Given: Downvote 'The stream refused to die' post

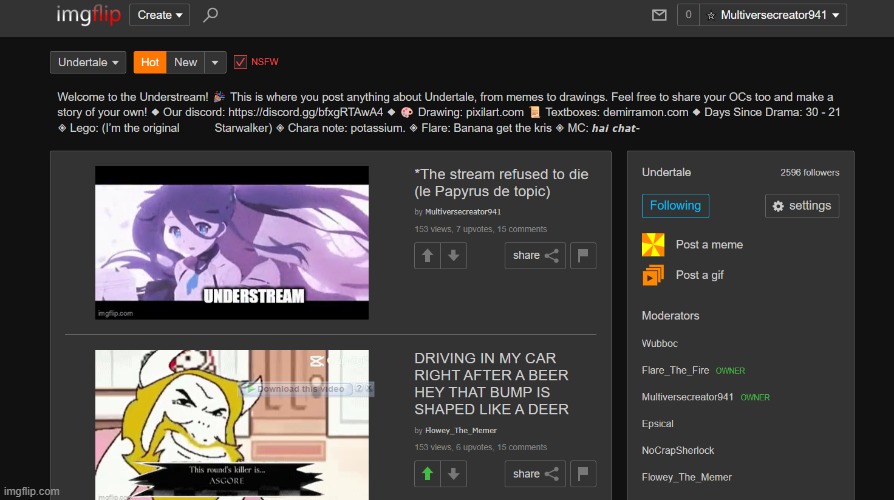Looking at the screenshot, I should pos(453,255).
